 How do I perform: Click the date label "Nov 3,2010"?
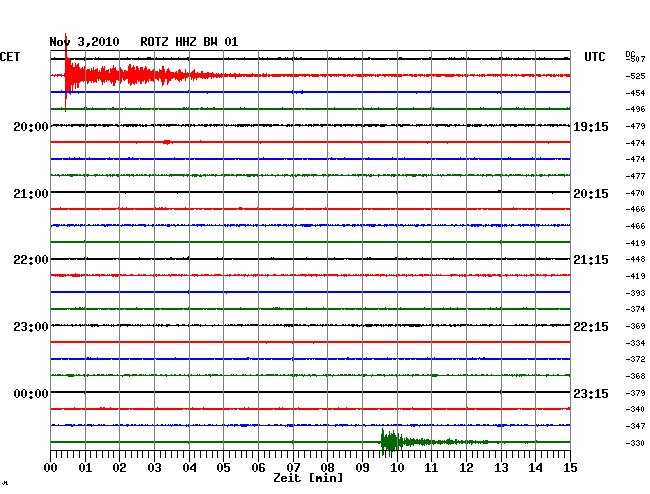(x=84, y=42)
